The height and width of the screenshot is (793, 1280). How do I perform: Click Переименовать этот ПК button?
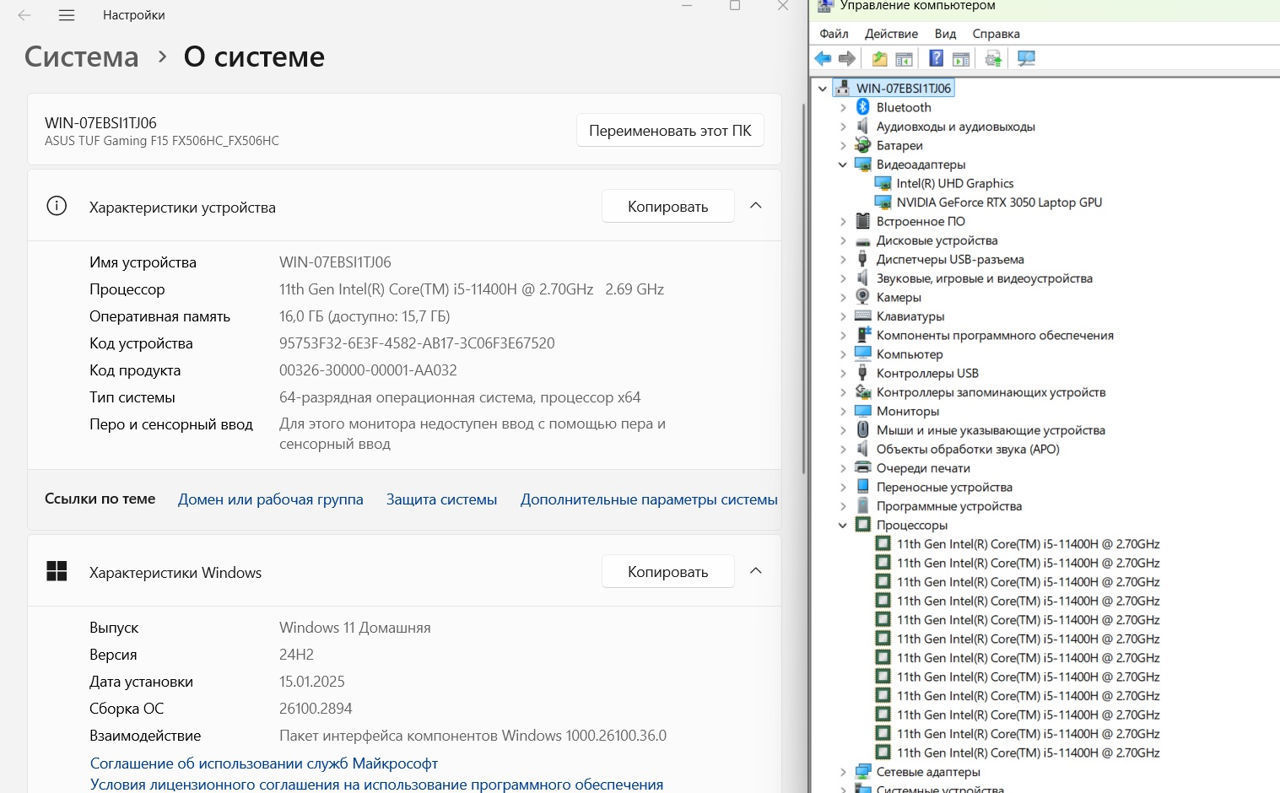pyautogui.click(x=669, y=130)
